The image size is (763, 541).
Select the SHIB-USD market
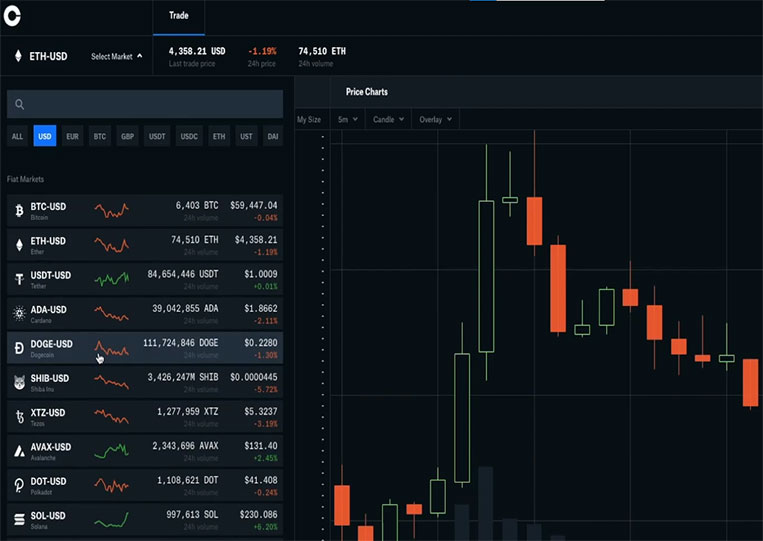click(x=145, y=382)
